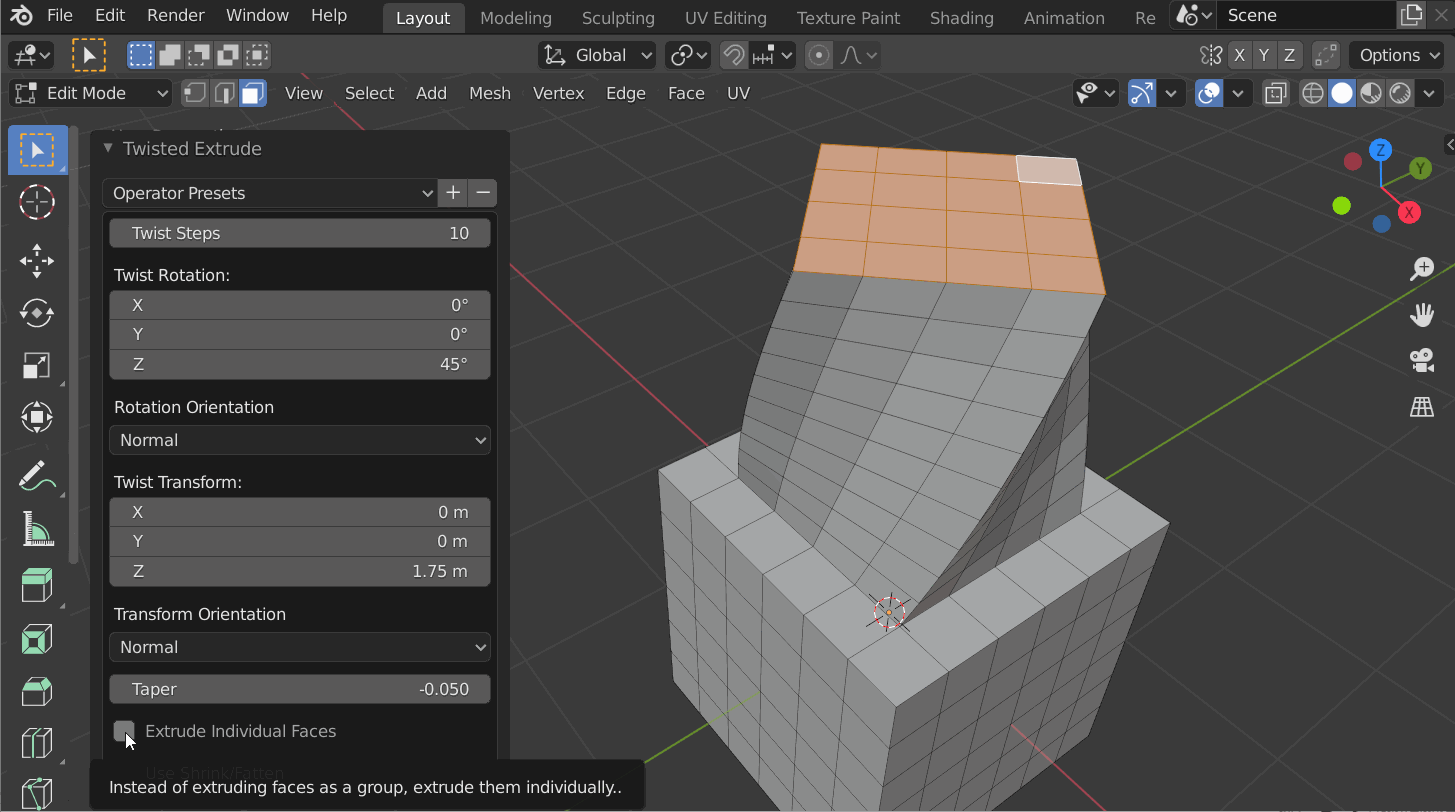Select the Measure tool
Image resolution: width=1455 pixels, height=812 pixels.
coord(37,528)
